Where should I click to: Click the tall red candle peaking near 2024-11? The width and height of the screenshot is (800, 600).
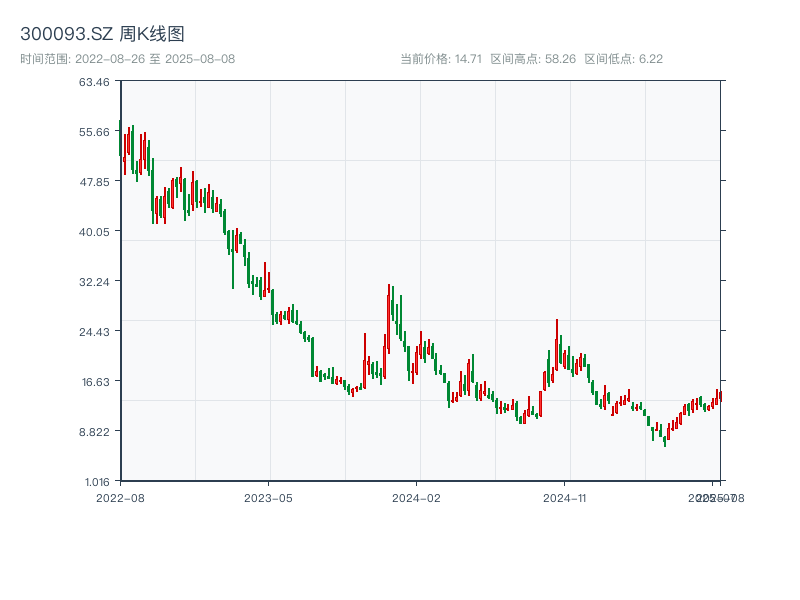(557, 345)
